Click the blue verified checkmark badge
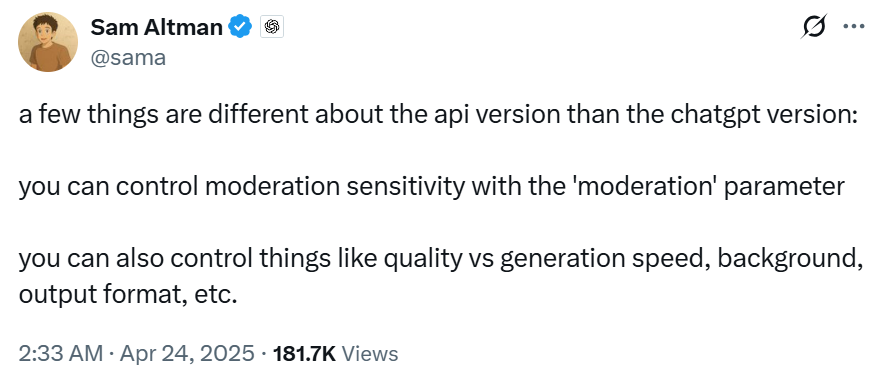The width and height of the screenshot is (891, 376). 240,27
